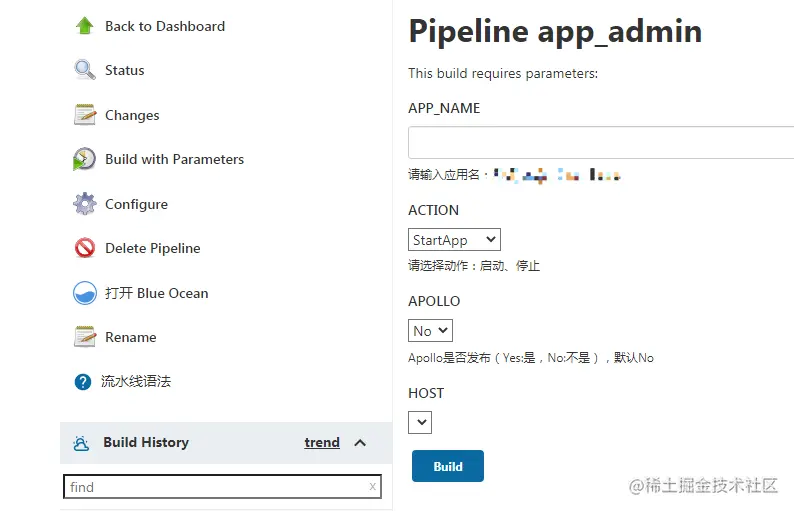
Task: Clear the find box with x
Action: 373,487
